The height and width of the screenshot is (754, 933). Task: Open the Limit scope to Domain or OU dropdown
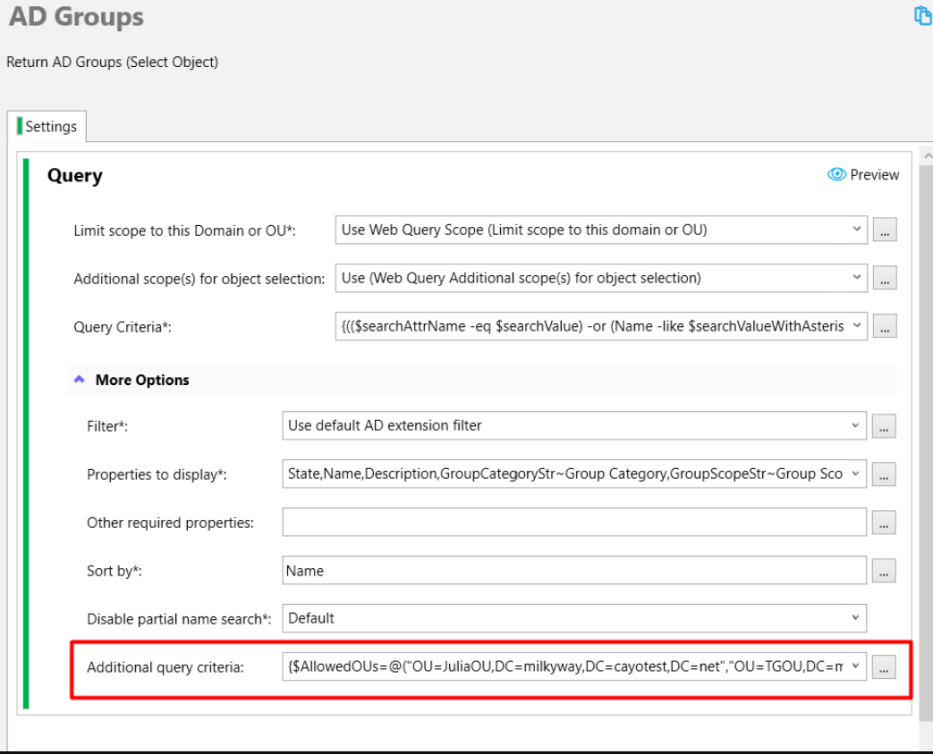click(x=601, y=230)
